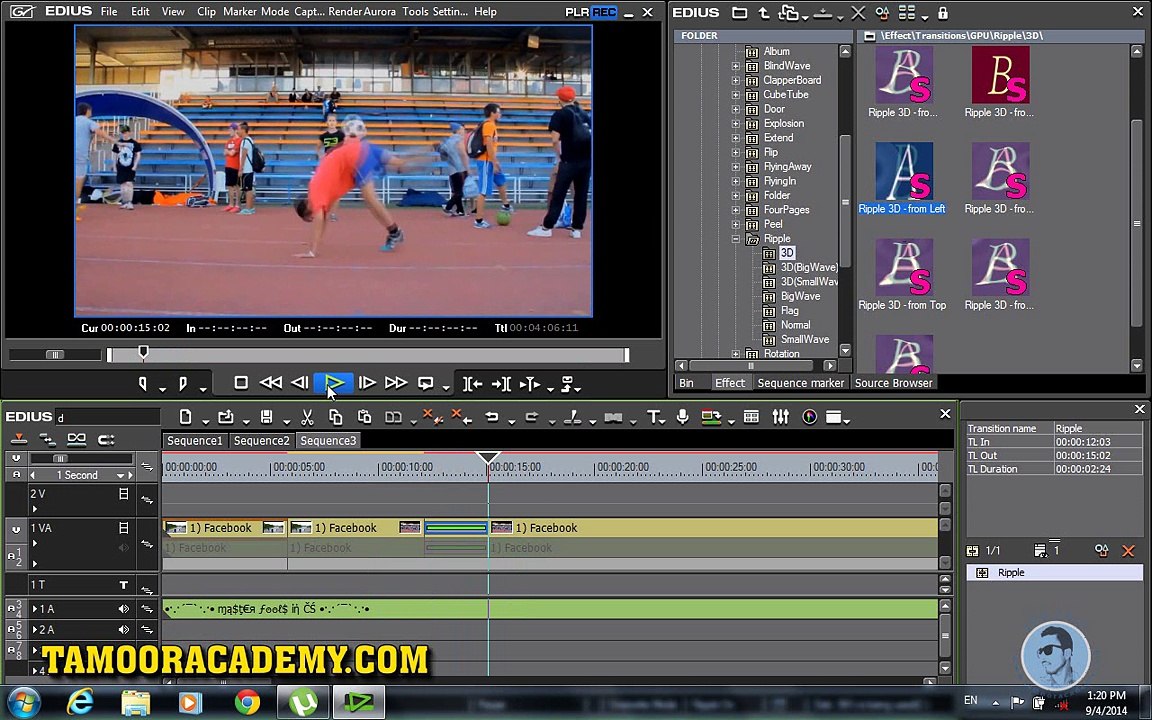Expand the Explosion folder in the tree
The width and height of the screenshot is (1152, 720).
[735, 123]
